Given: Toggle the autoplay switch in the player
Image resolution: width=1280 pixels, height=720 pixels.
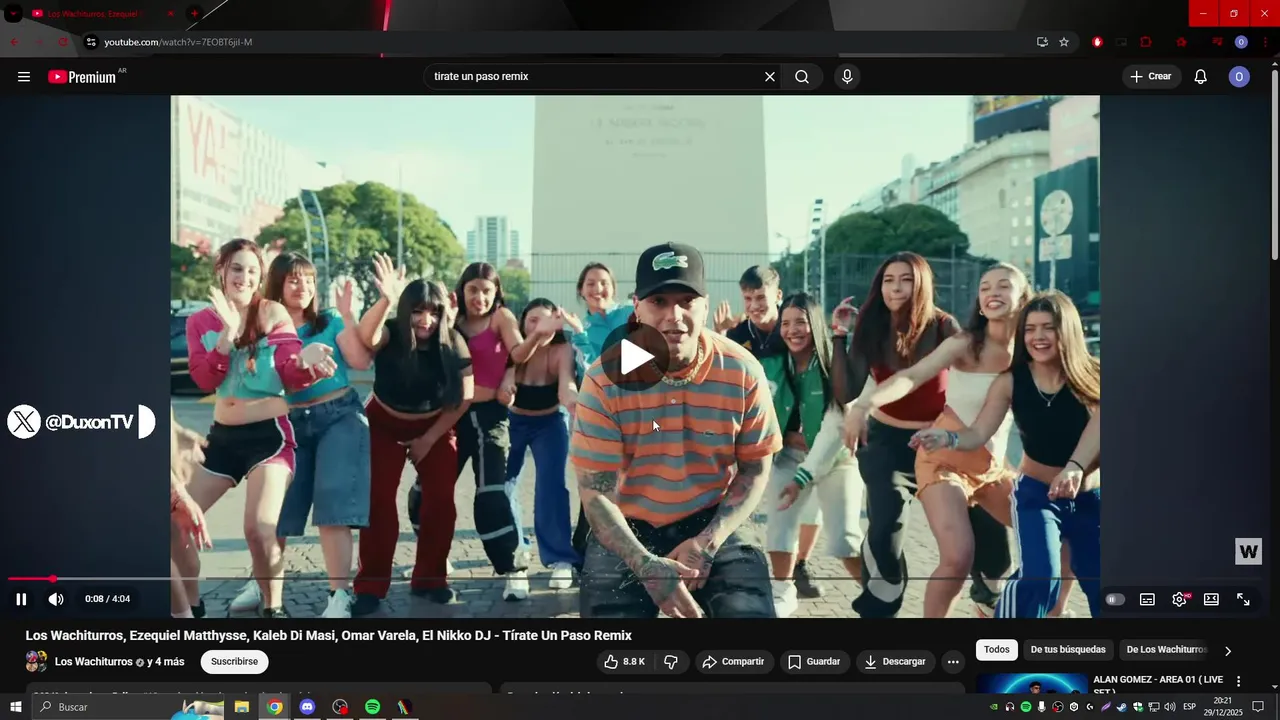Looking at the screenshot, I should coord(1115,599).
